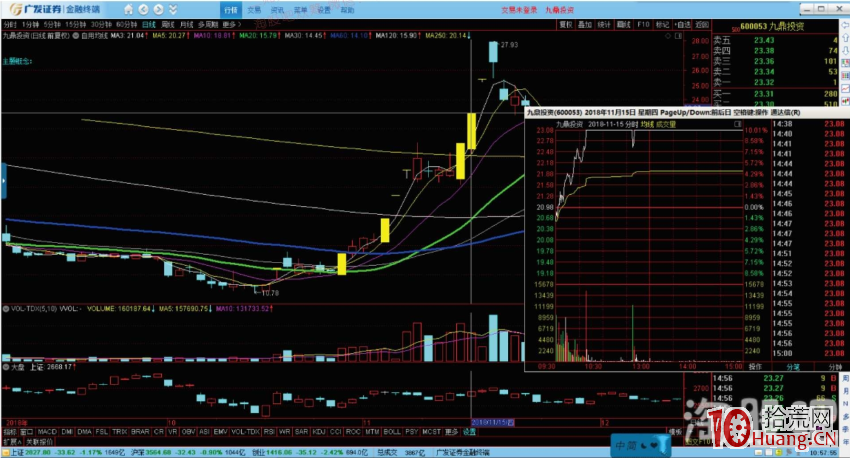Click the 复权 adjustment button

click(566, 24)
